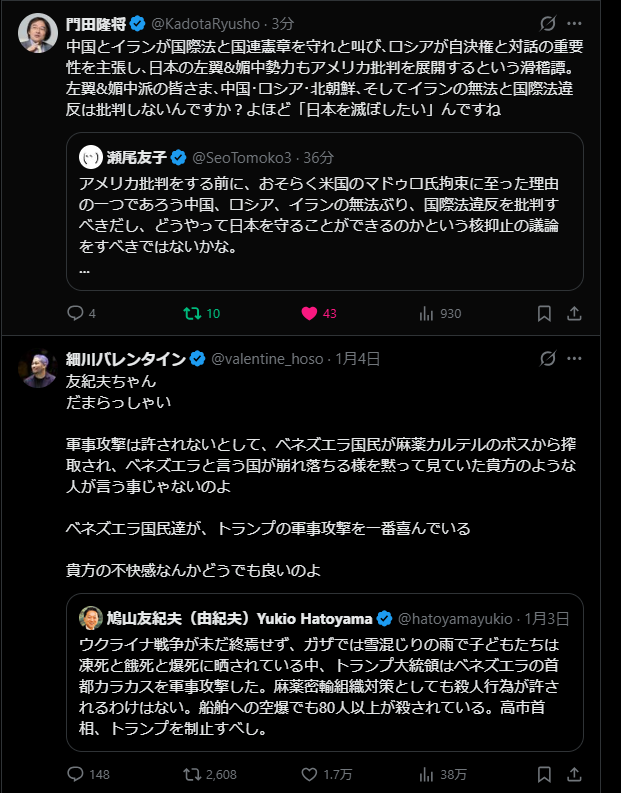
Task: Open more options on 細川バレンタイン's post
Action: (575, 358)
